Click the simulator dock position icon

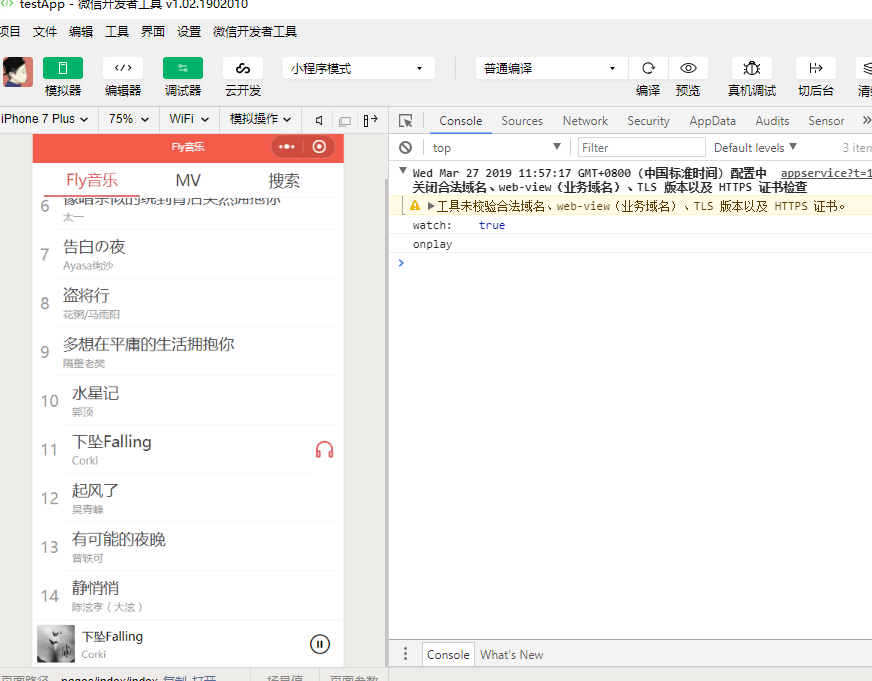tap(370, 120)
